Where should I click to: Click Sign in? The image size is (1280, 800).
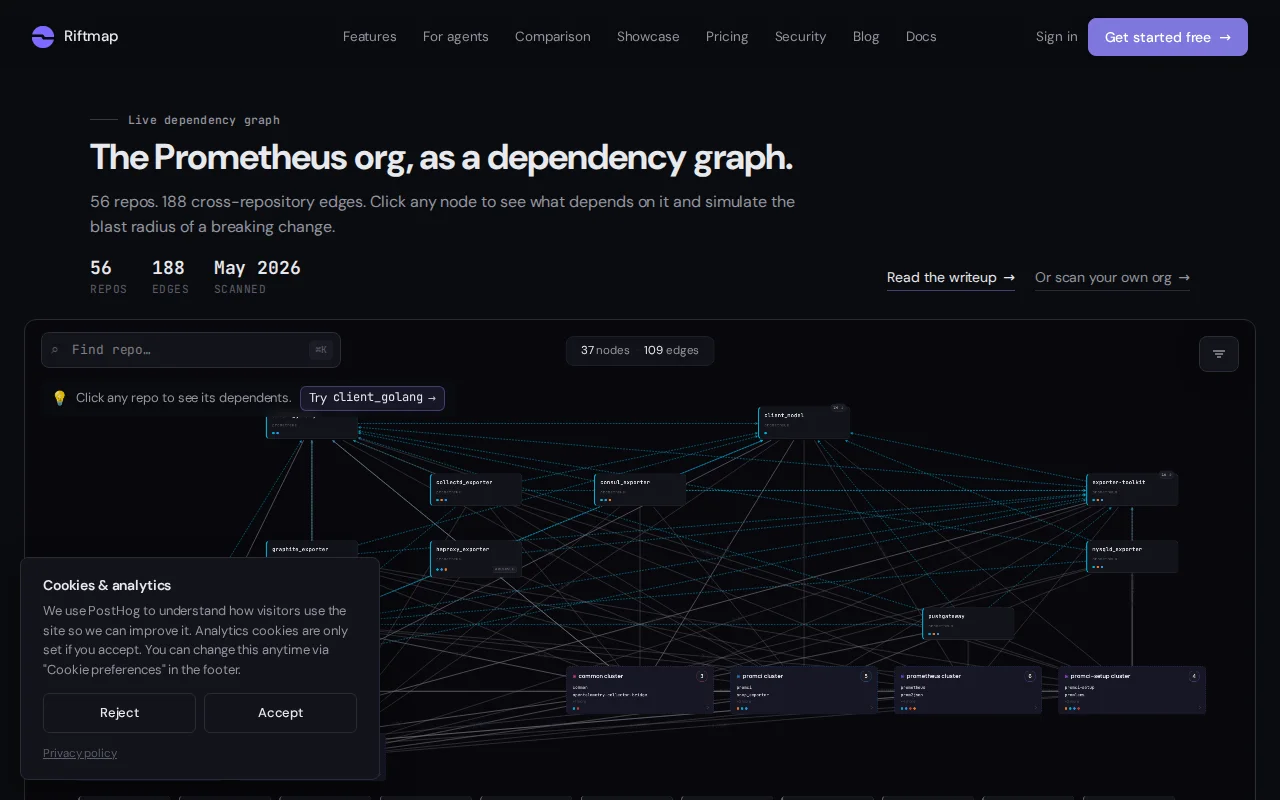[1057, 37]
